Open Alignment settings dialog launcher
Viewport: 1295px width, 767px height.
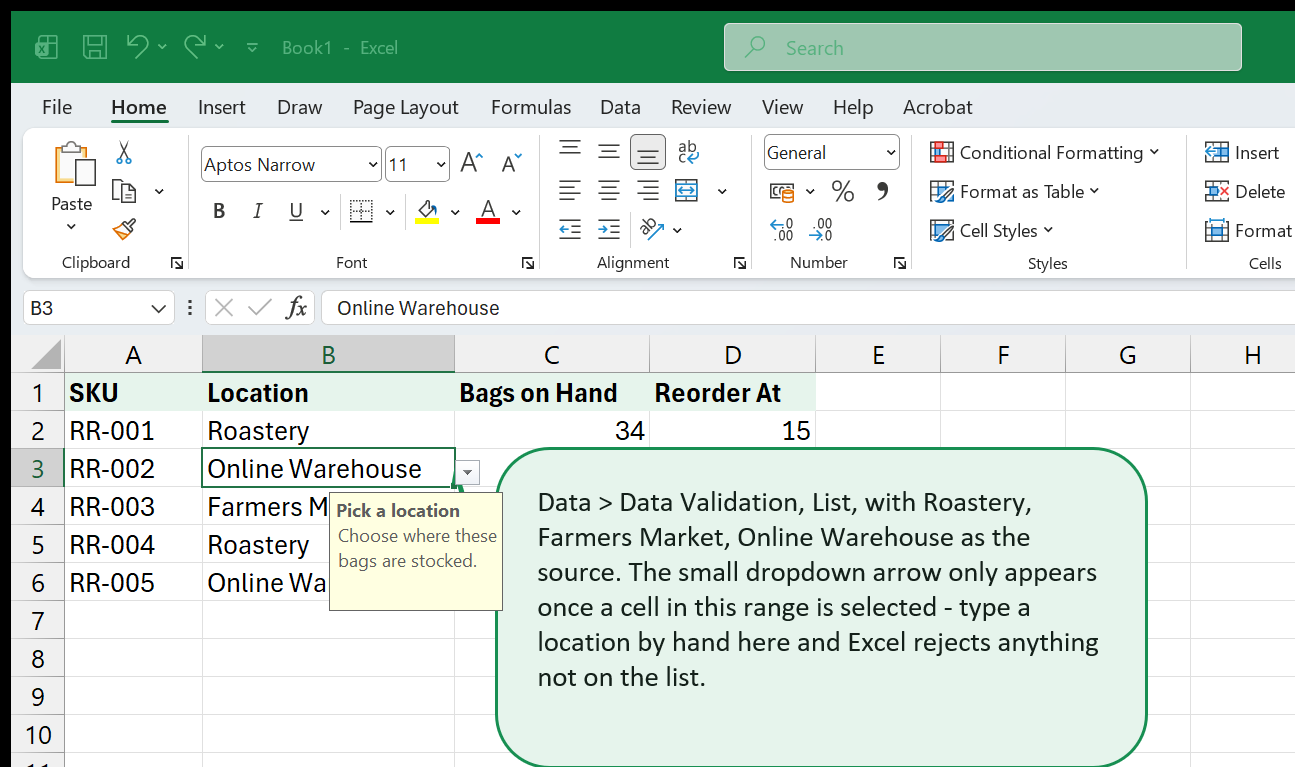(x=740, y=263)
